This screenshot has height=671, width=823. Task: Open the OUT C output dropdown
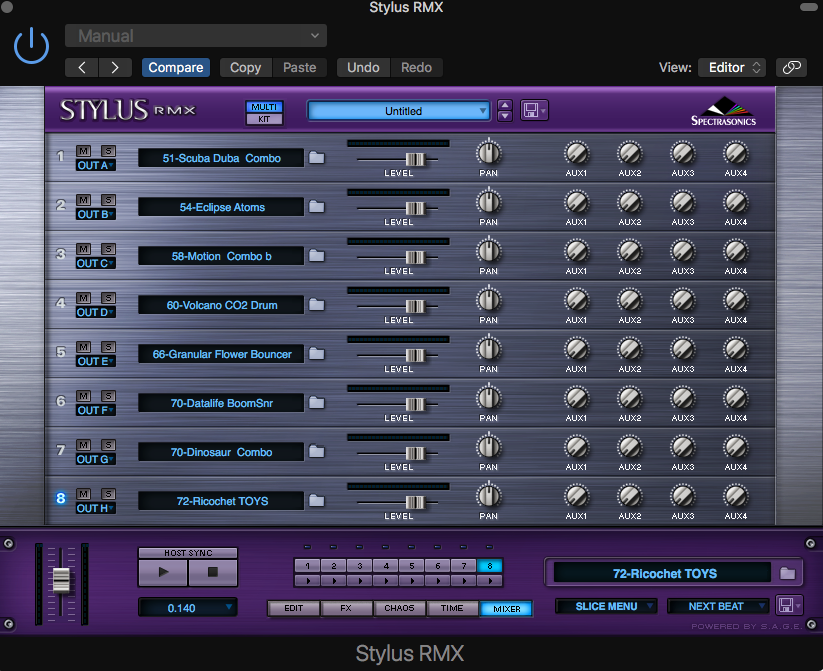click(x=96, y=263)
